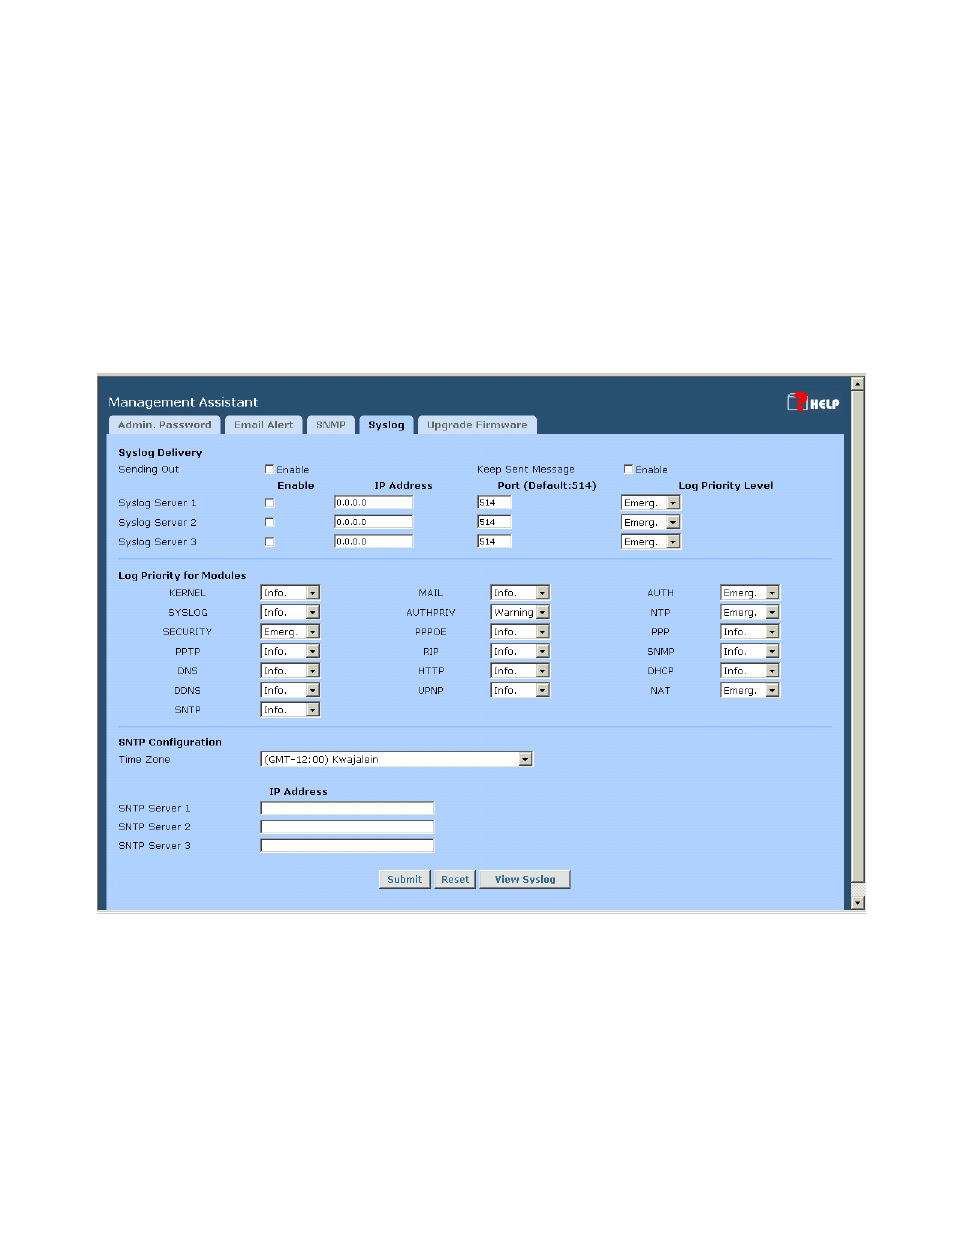Click the scrollbar up arrow

(857, 384)
